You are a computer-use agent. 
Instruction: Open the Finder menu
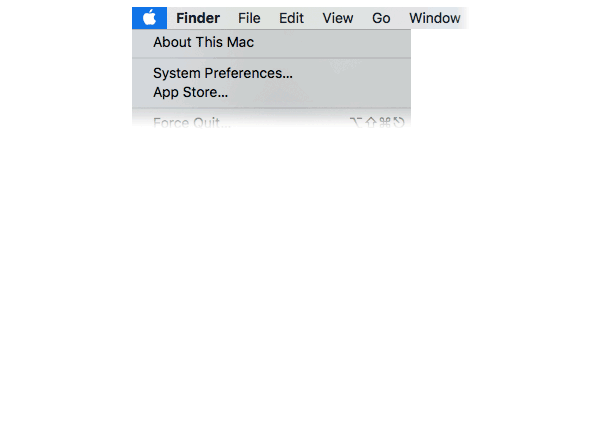click(198, 18)
